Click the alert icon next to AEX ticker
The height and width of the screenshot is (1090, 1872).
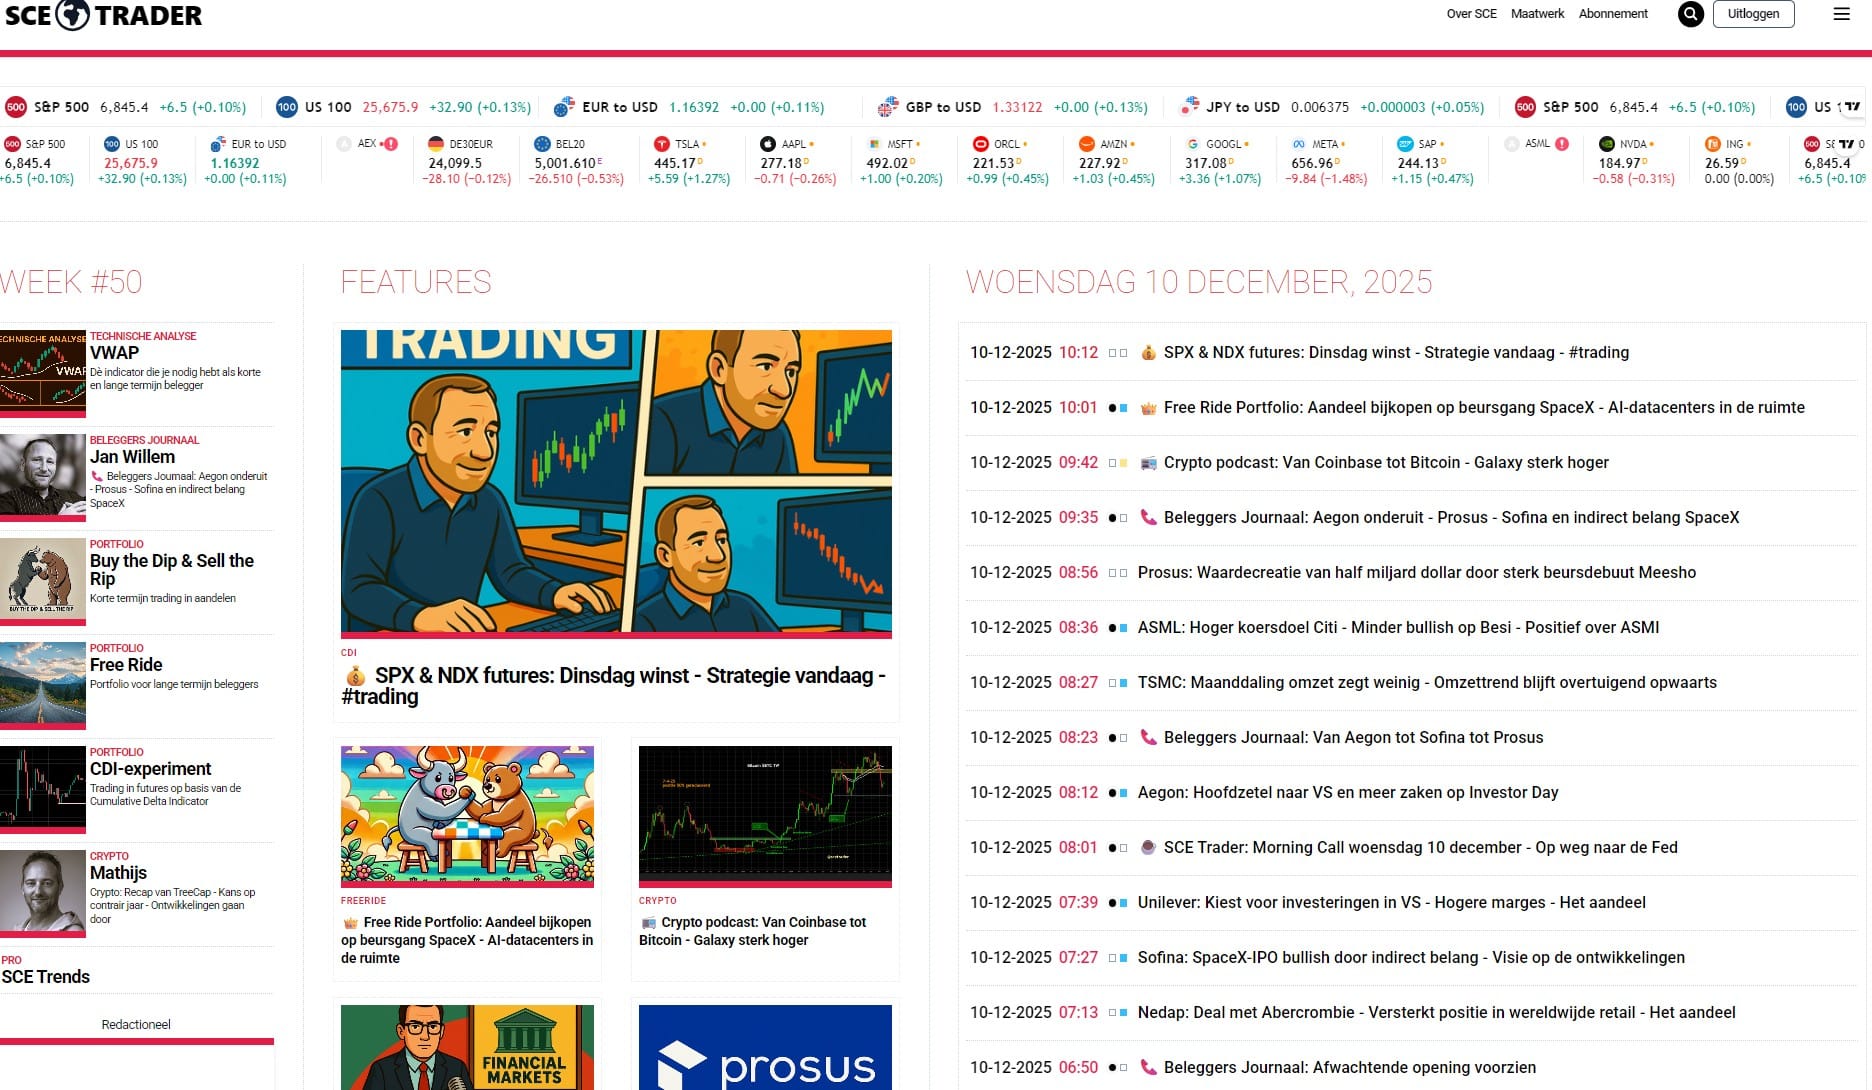(391, 143)
